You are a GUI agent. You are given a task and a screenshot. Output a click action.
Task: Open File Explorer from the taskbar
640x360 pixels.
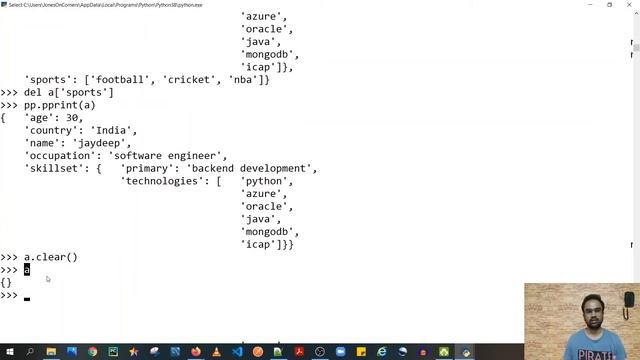pos(51,351)
